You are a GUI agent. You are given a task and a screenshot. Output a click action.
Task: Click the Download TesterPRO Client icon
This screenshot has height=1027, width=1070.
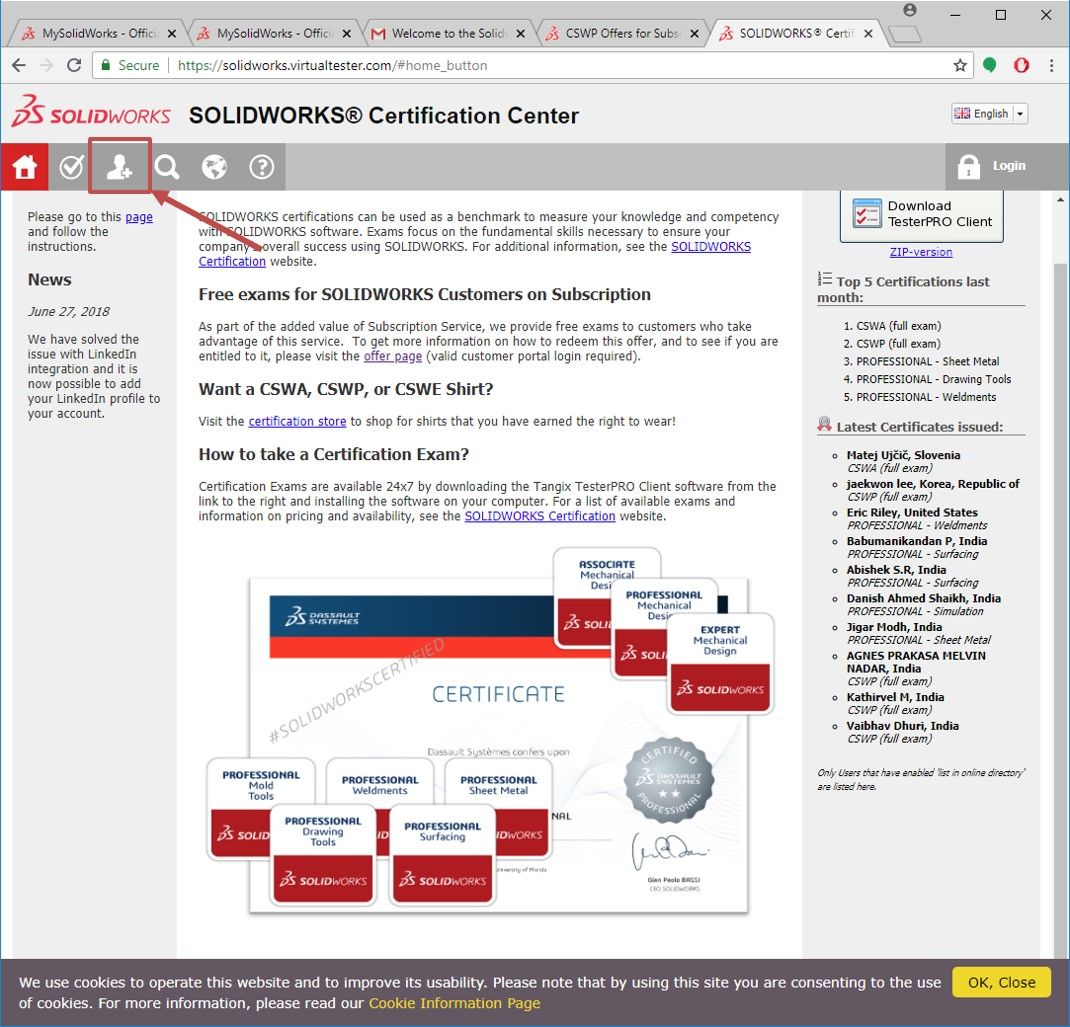(868, 213)
